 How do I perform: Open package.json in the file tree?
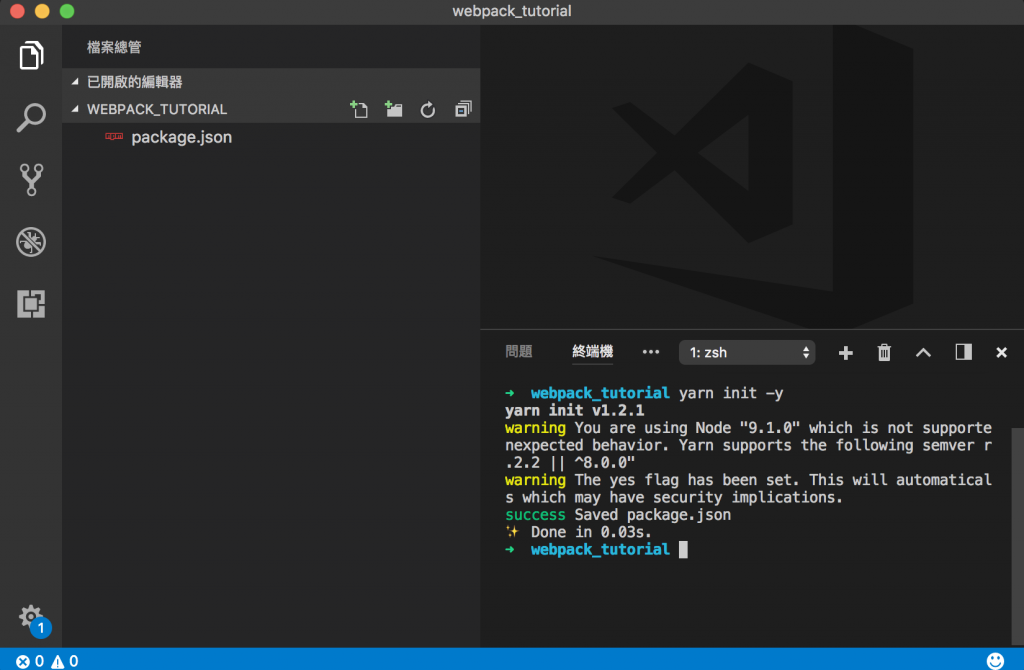[182, 137]
